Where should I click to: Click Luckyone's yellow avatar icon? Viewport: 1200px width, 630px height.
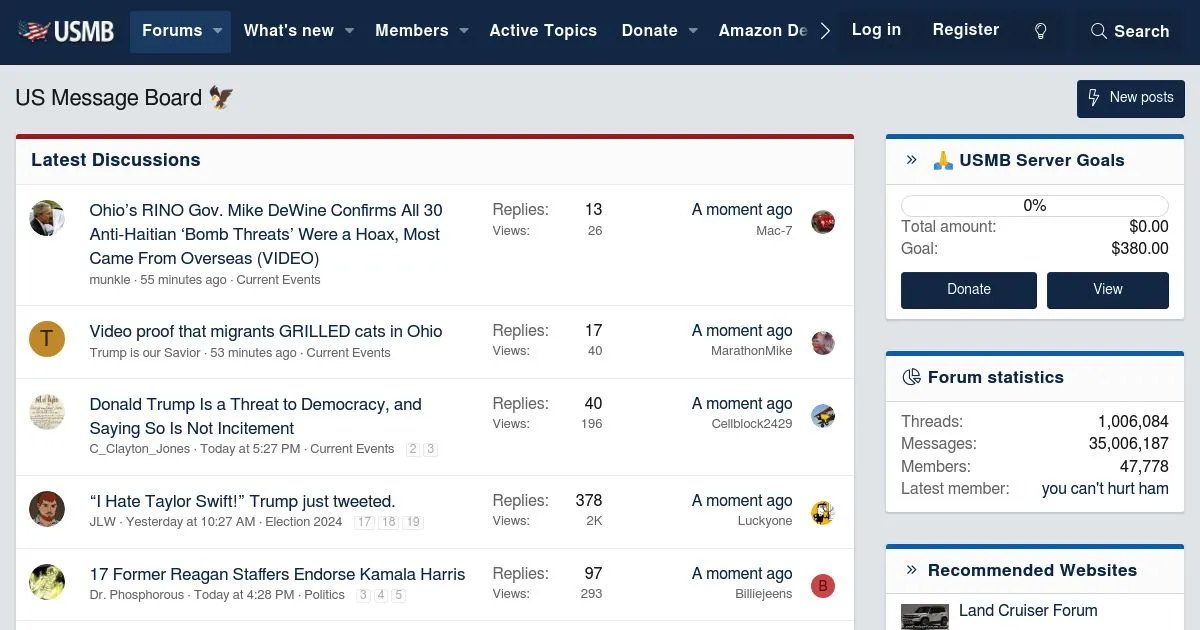822,513
